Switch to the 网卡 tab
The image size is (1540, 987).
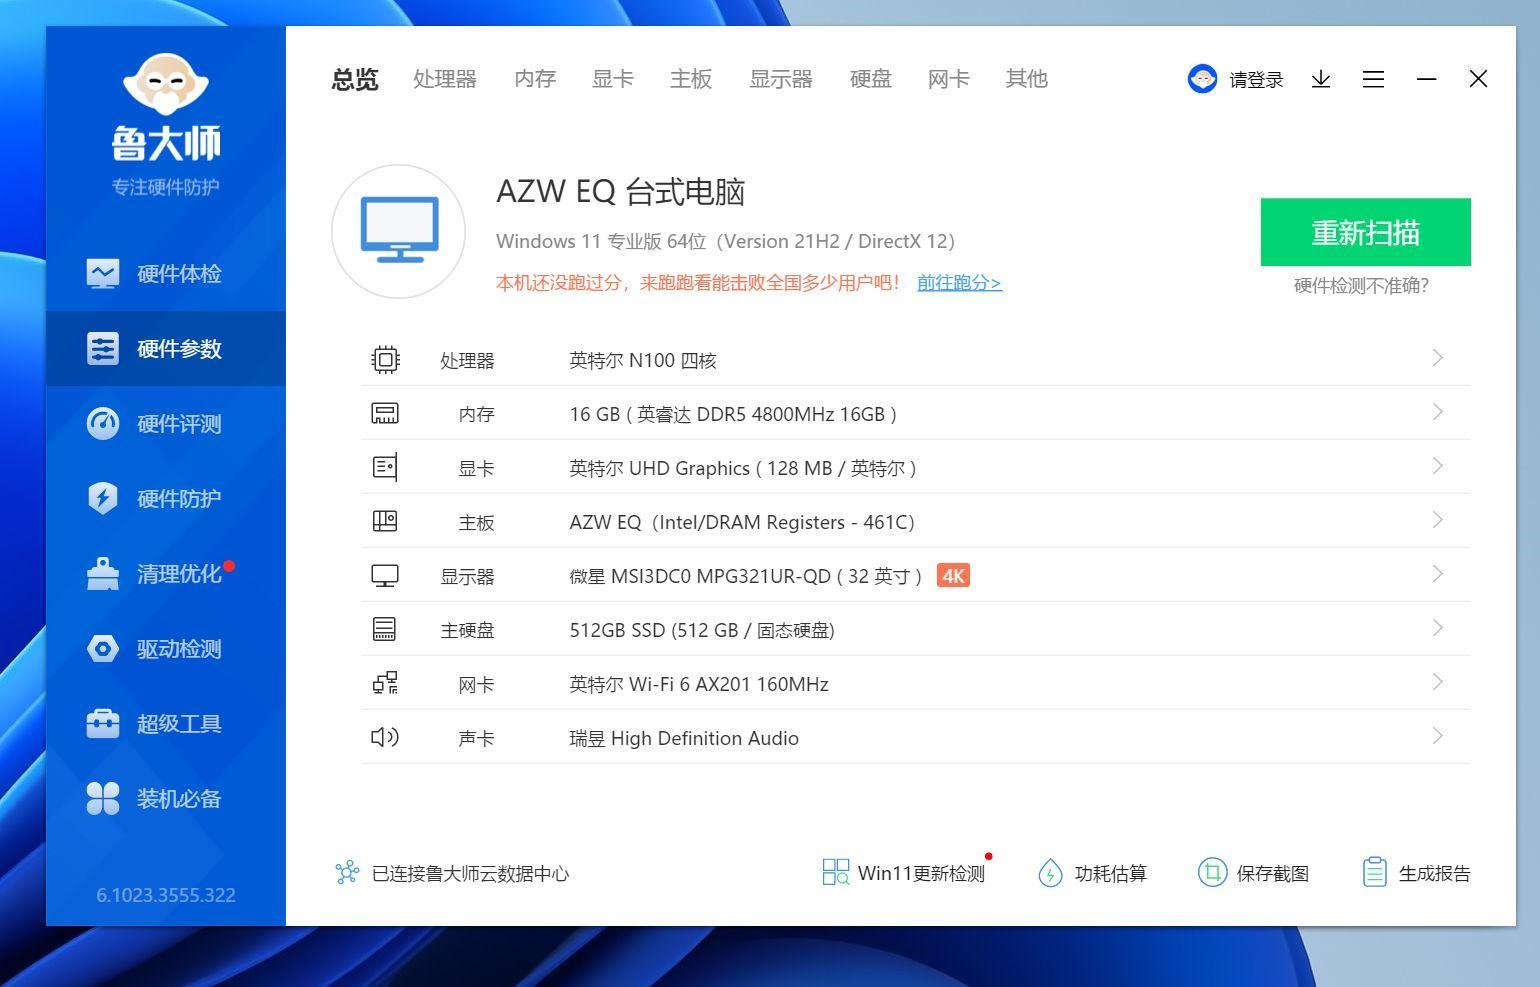tap(949, 79)
